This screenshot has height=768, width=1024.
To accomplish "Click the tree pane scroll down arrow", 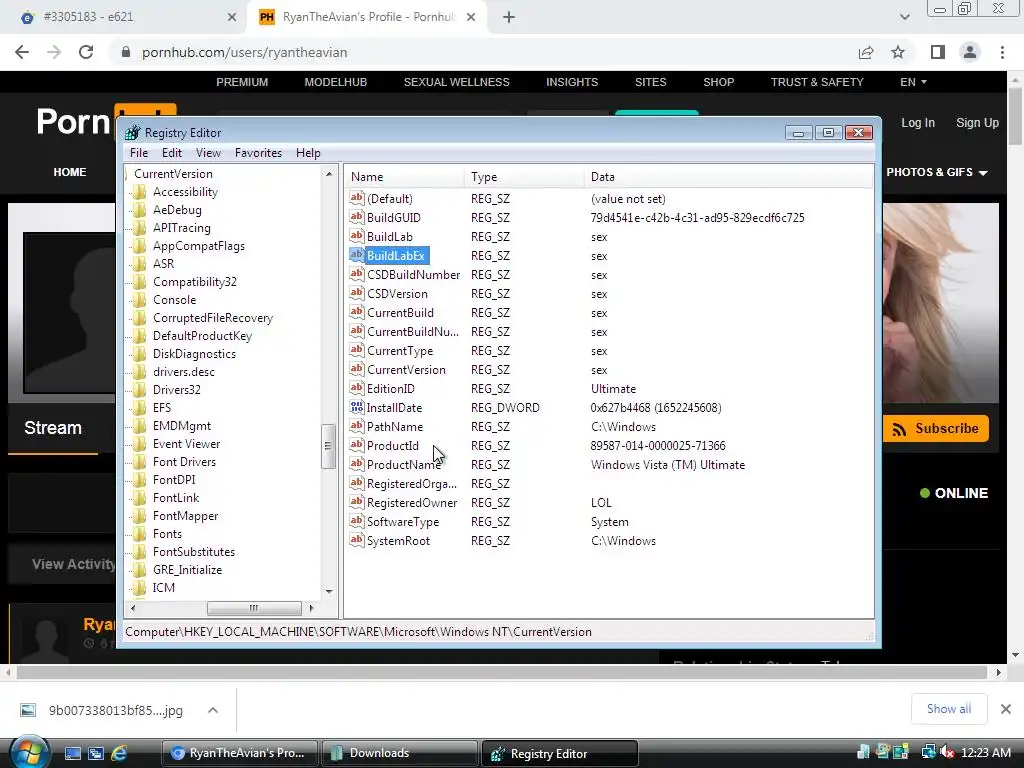I will coord(328,591).
